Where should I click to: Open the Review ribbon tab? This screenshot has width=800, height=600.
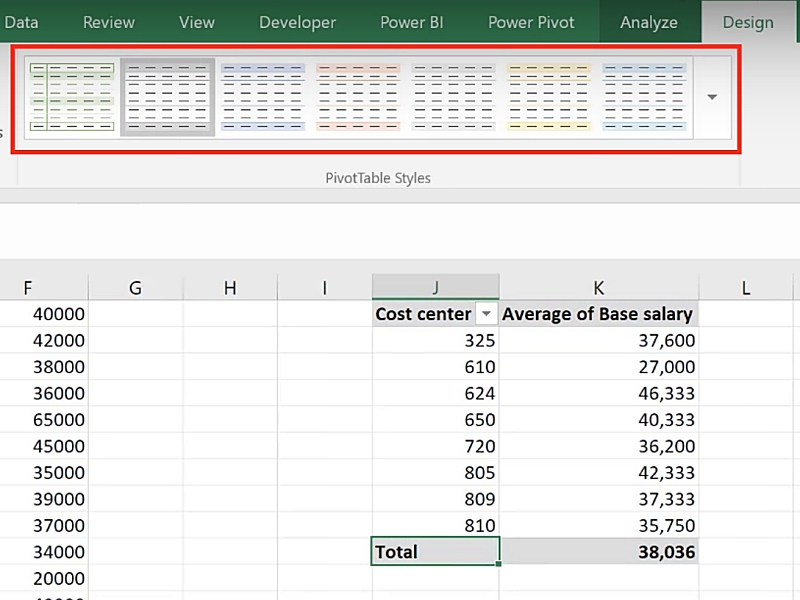click(x=109, y=22)
